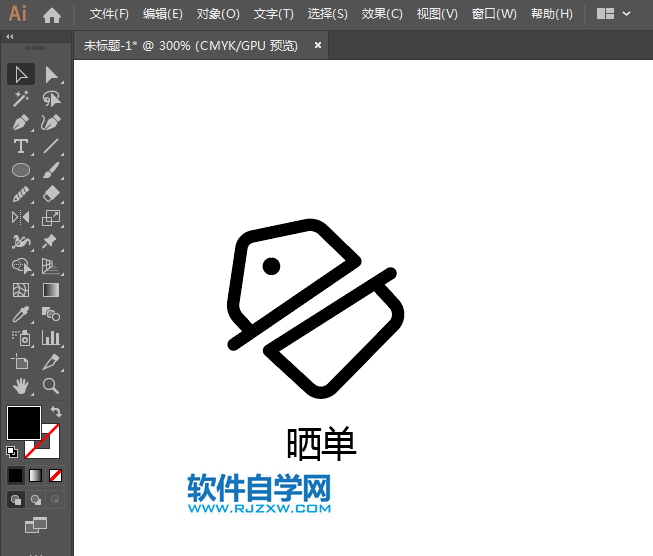The image size is (653, 556).
Task: Select the Blend tool
Action: tap(51, 314)
